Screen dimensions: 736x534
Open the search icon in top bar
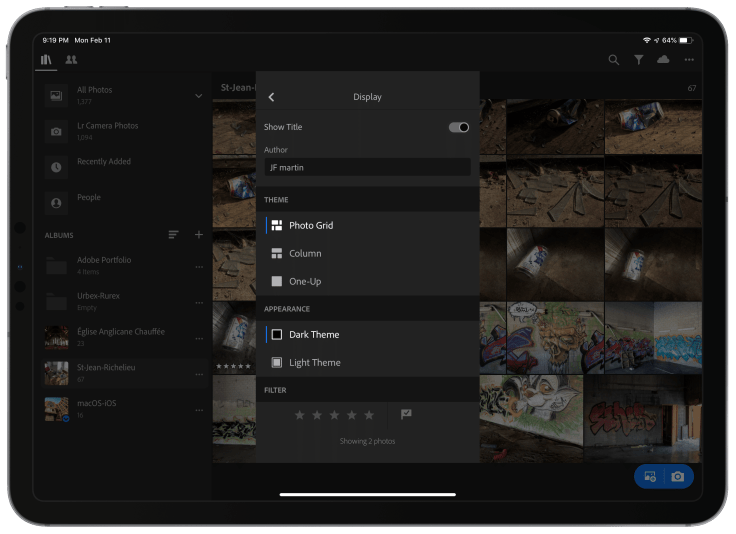point(614,60)
